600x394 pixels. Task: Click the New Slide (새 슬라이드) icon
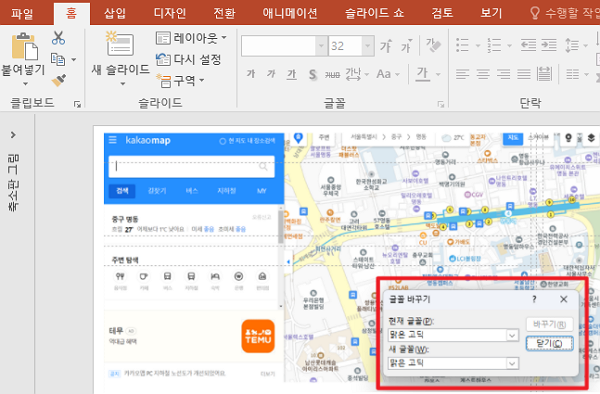(119, 45)
